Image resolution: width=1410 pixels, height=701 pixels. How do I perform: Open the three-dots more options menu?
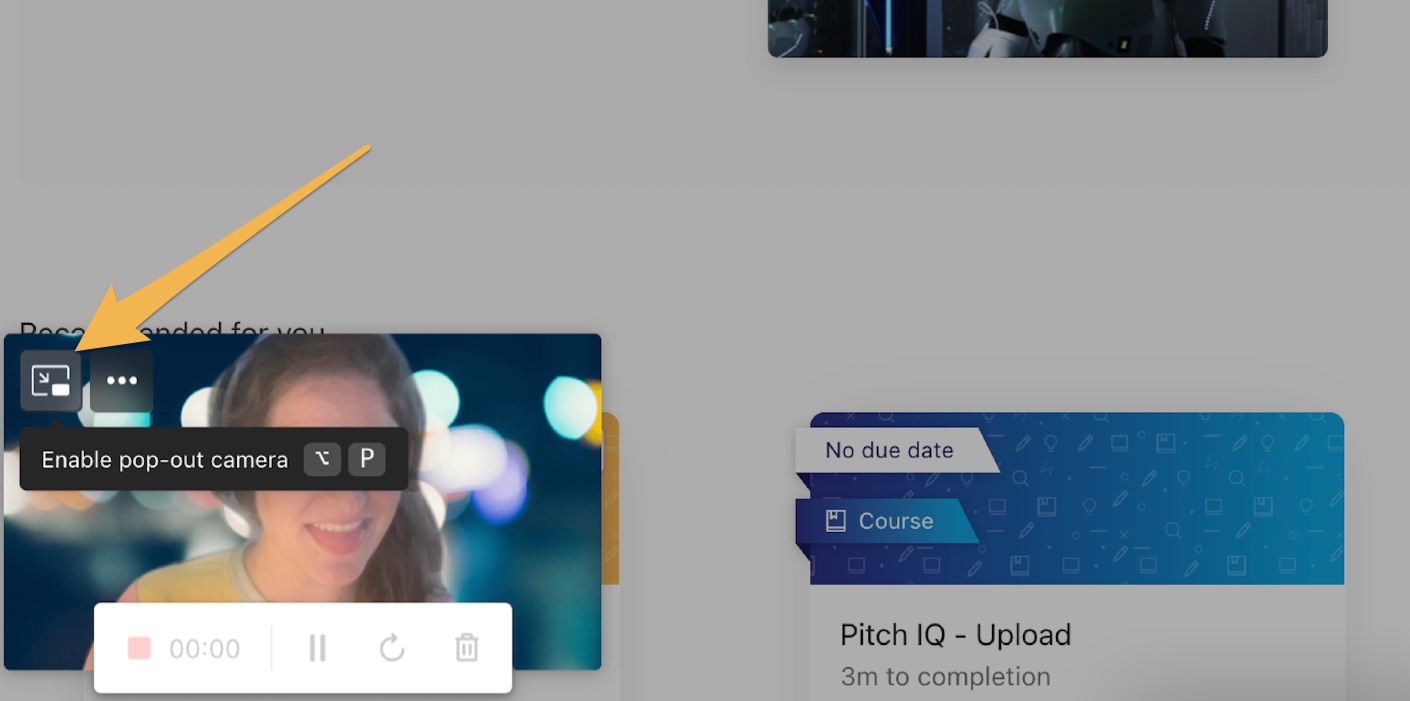click(x=122, y=381)
